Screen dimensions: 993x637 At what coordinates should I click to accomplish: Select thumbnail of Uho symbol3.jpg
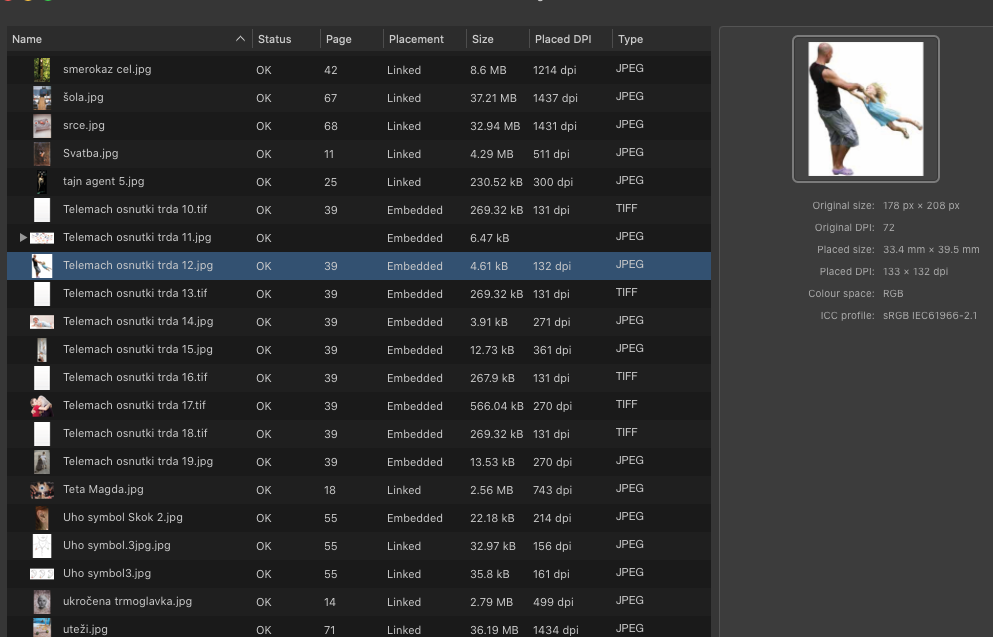coord(42,574)
